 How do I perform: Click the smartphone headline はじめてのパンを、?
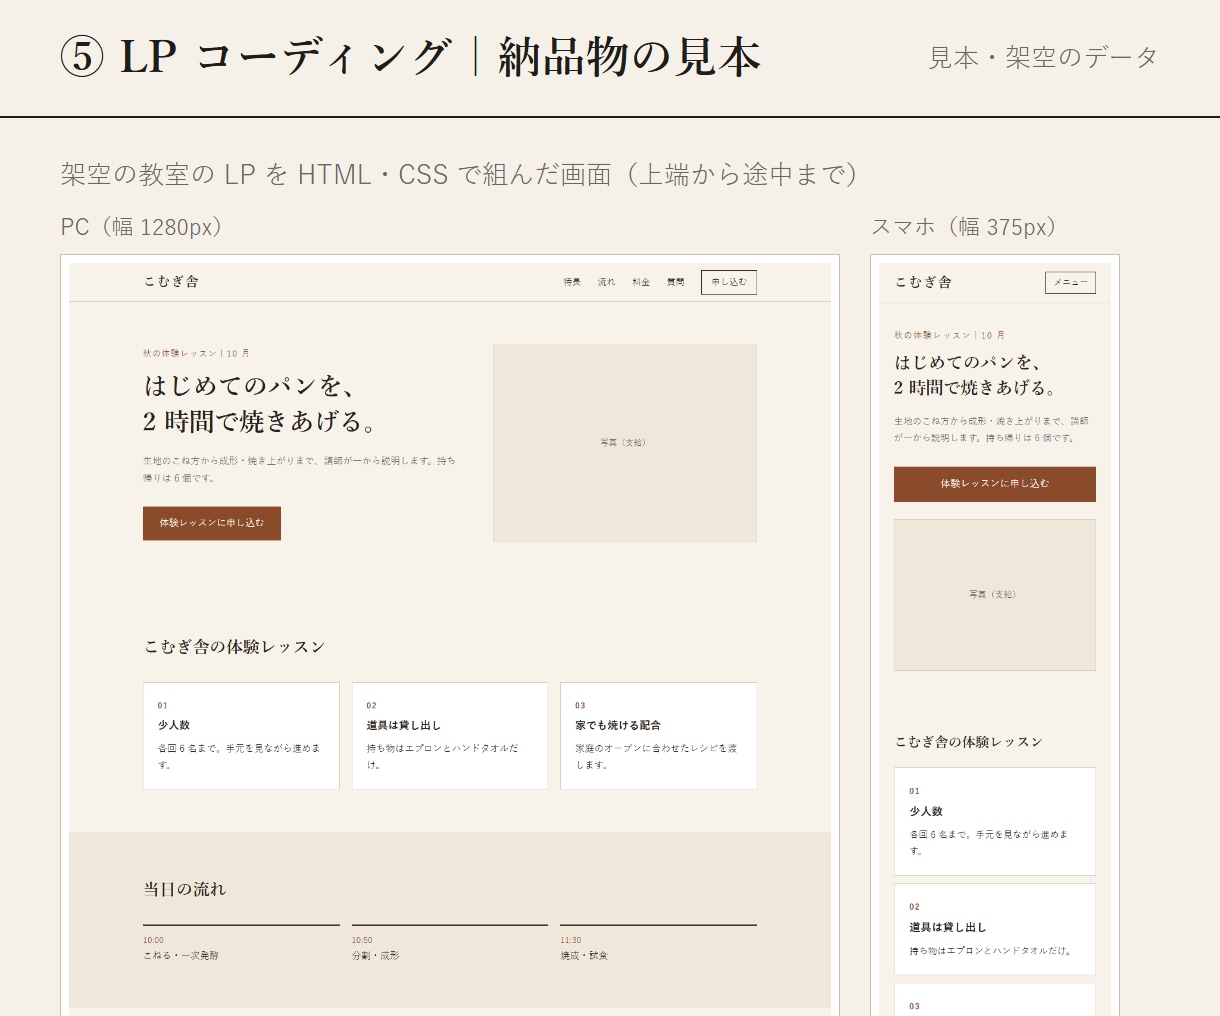click(x=968, y=362)
